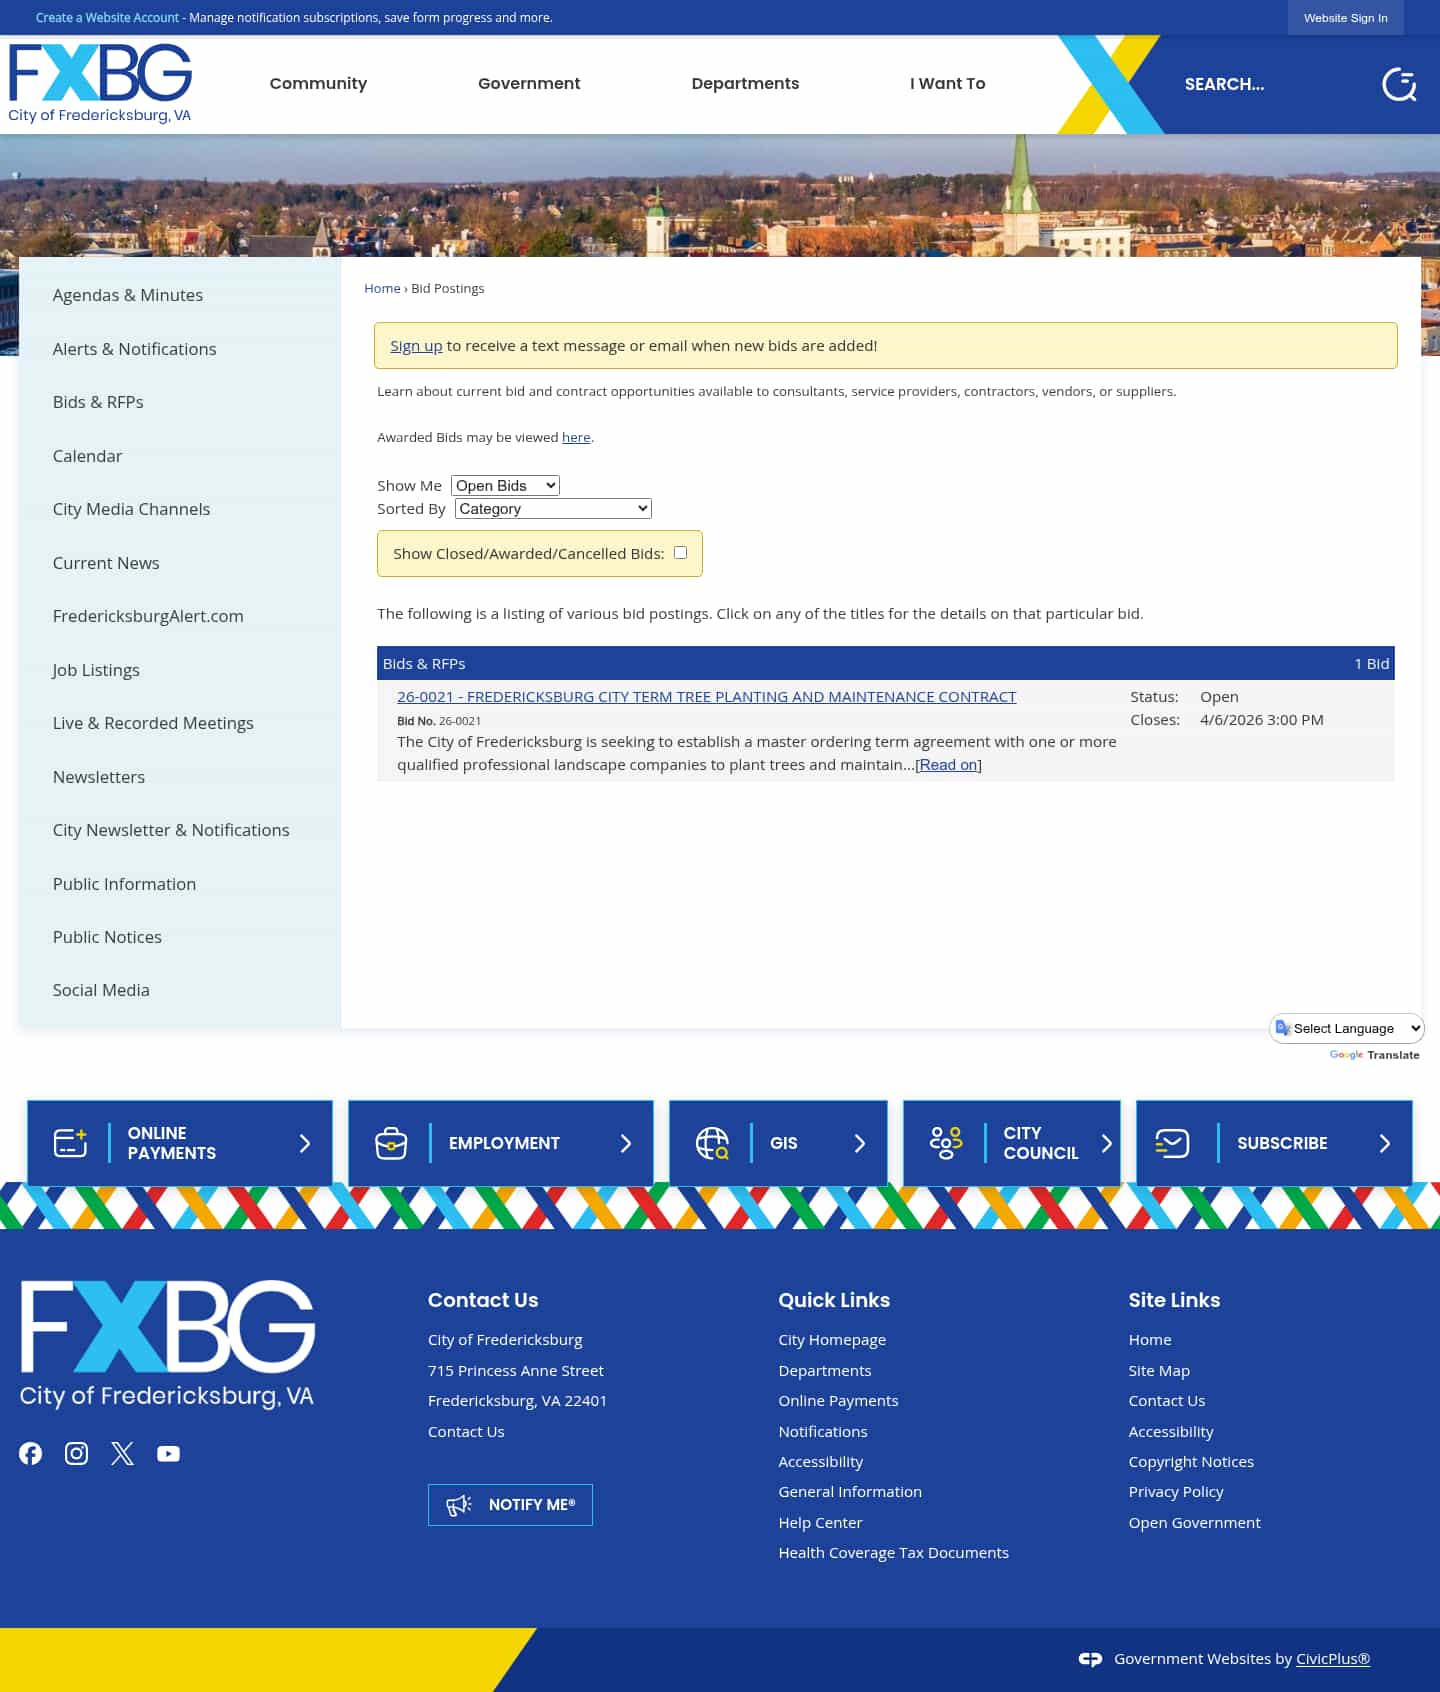Screen dimensions: 1440x1692
Task: Open FredericksburgAlert.com sidebar item
Action: tap(148, 616)
